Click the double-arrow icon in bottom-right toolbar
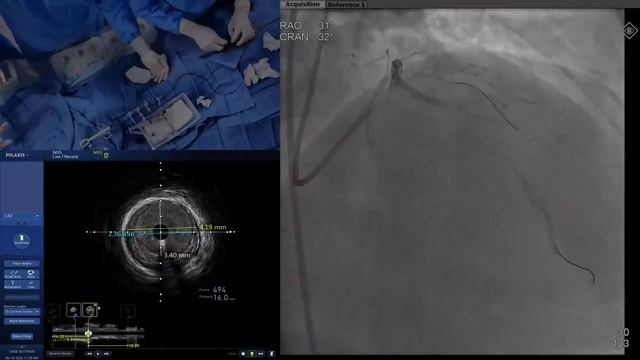This screenshot has height=360, width=640. [261, 354]
